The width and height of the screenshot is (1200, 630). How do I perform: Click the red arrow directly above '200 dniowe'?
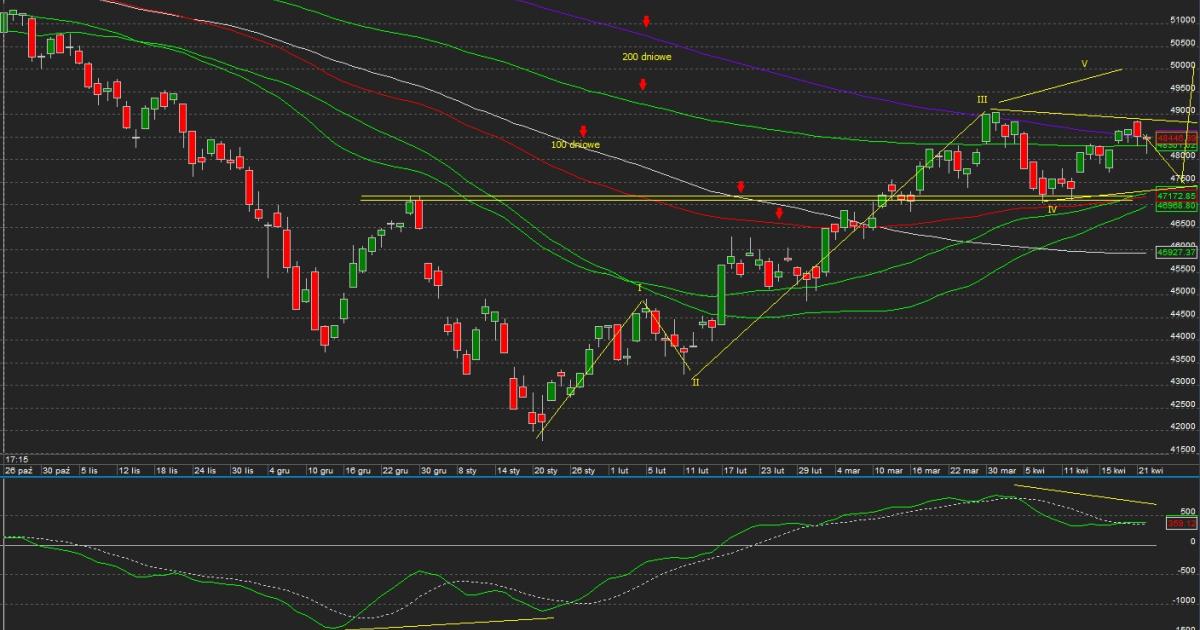pyautogui.click(x=647, y=21)
